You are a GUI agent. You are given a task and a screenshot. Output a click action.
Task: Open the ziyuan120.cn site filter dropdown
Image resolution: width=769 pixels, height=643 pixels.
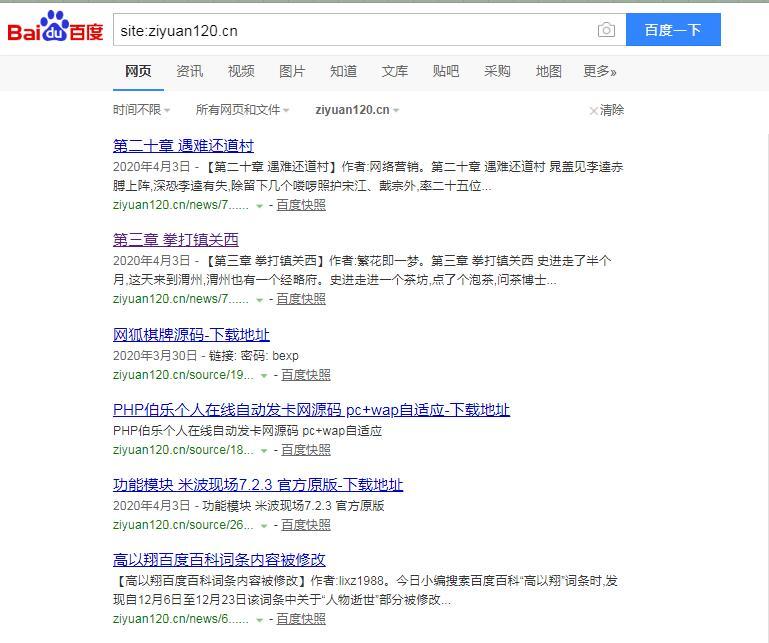click(357, 110)
